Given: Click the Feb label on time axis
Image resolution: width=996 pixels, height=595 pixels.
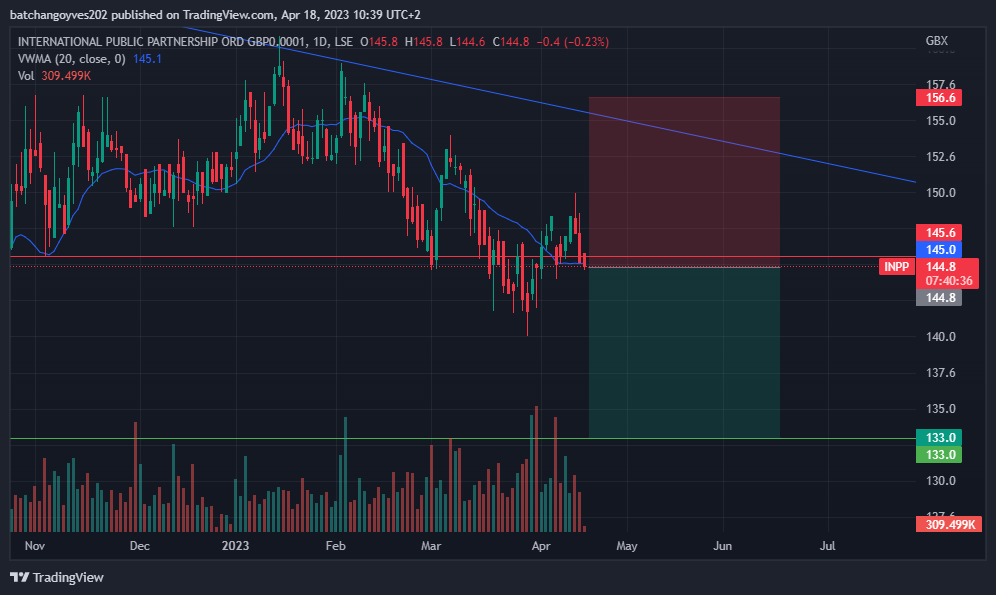Looking at the screenshot, I should 335,546.
